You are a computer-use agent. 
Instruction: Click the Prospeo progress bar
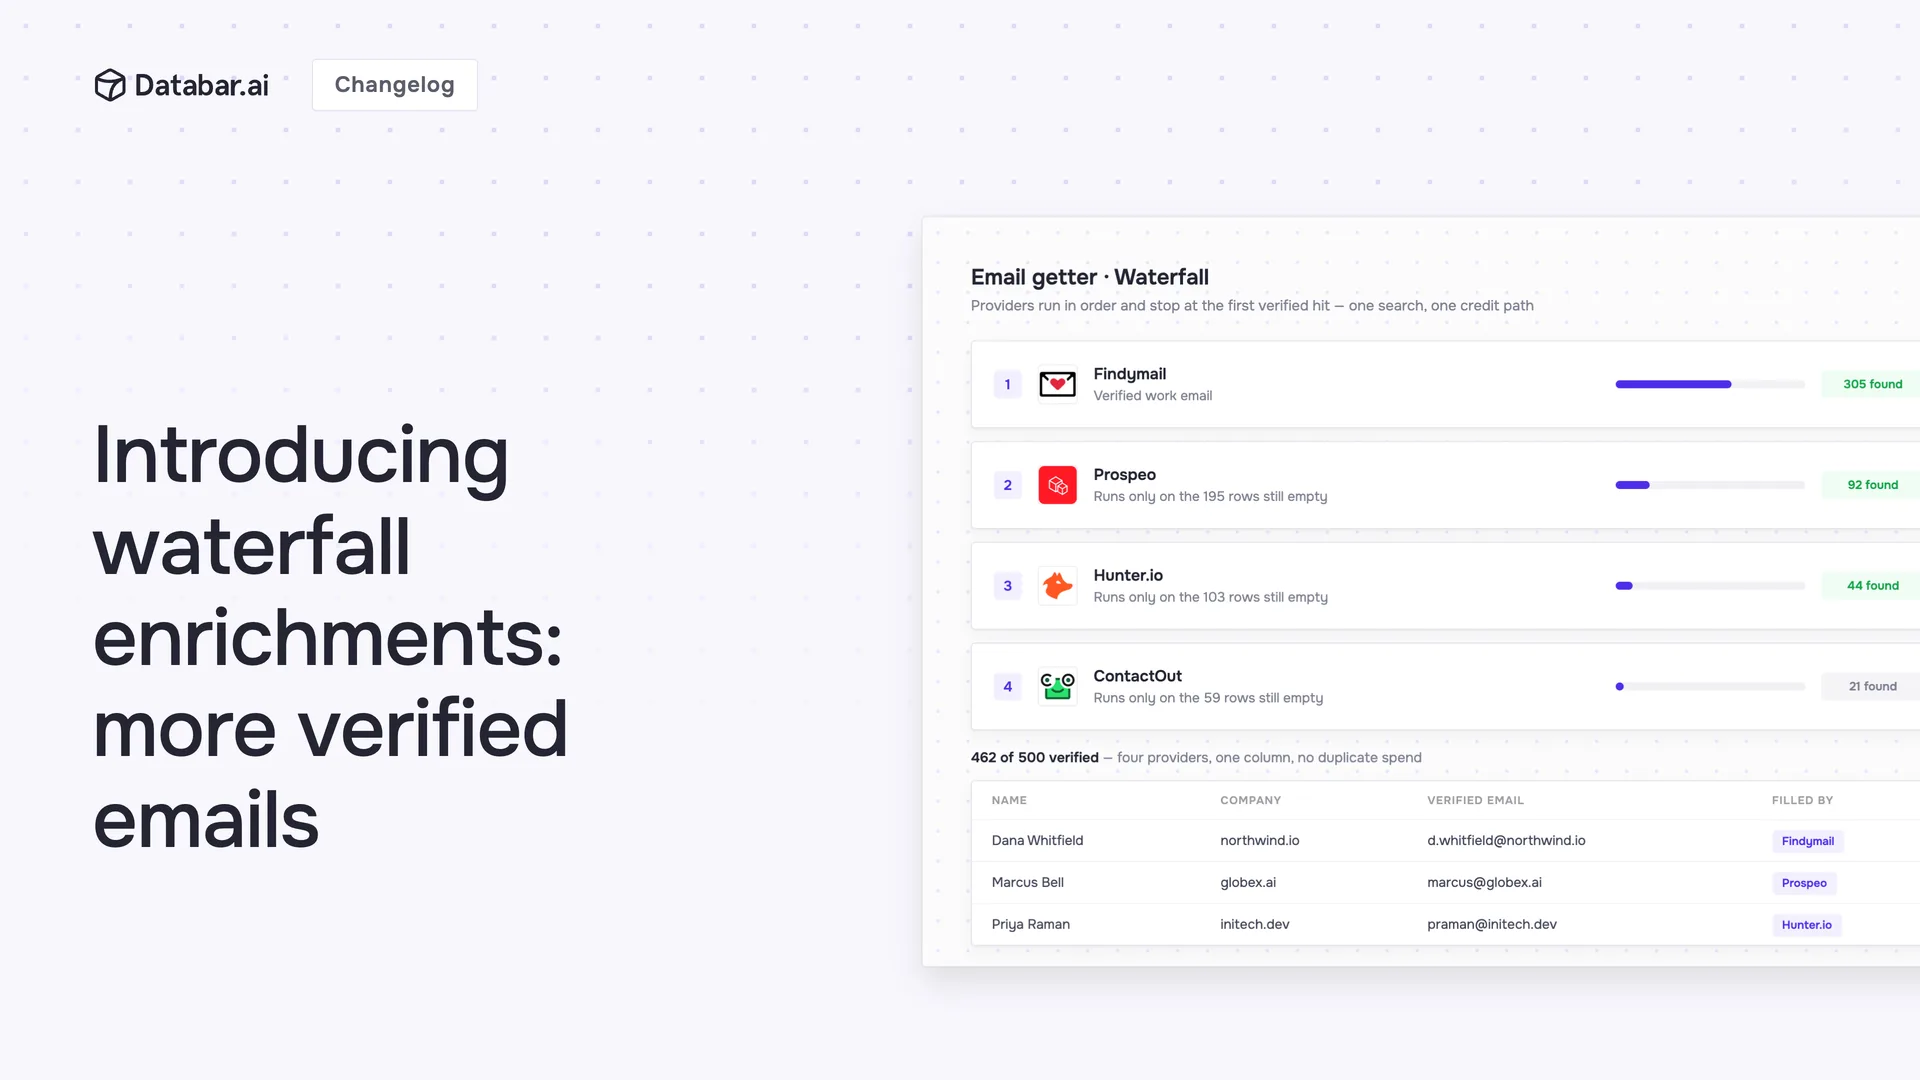[x=1710, y=485]
